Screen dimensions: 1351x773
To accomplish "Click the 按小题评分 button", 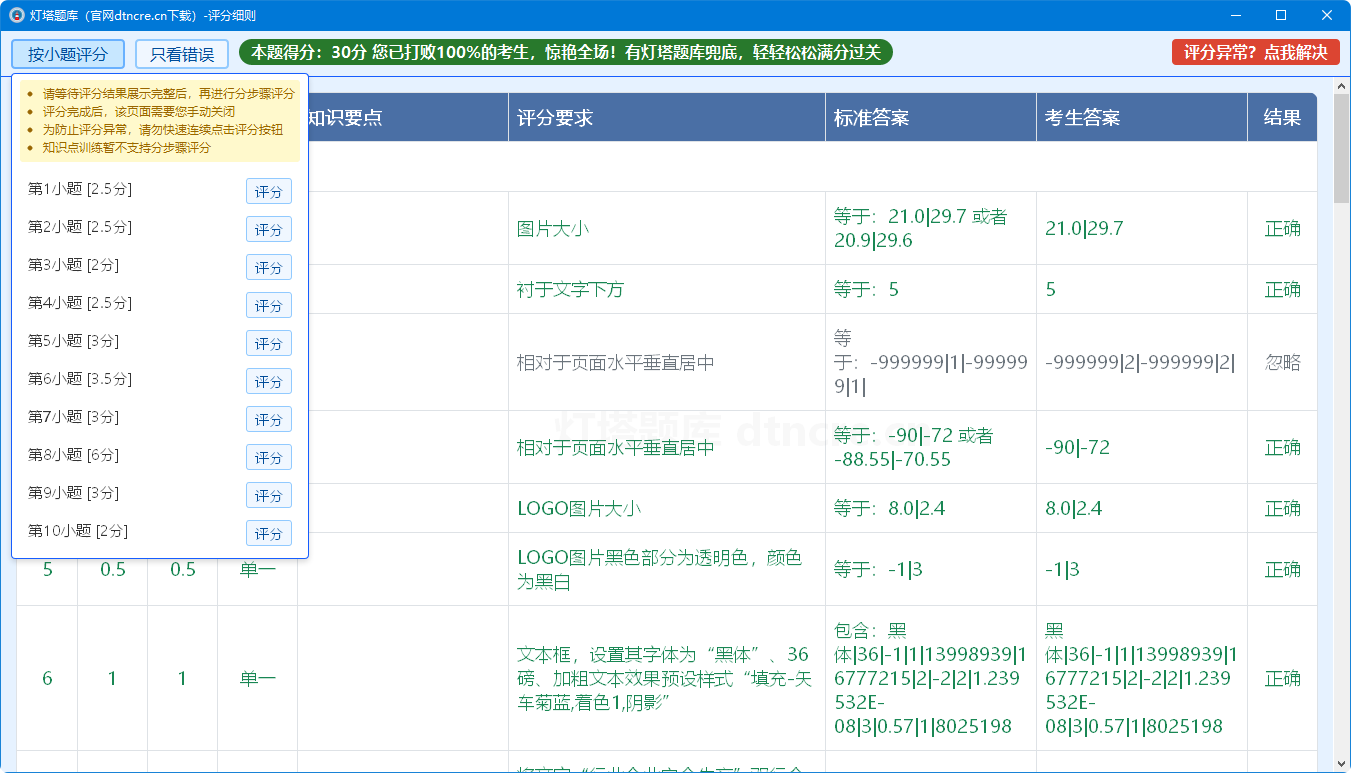I will pos(67,54).
